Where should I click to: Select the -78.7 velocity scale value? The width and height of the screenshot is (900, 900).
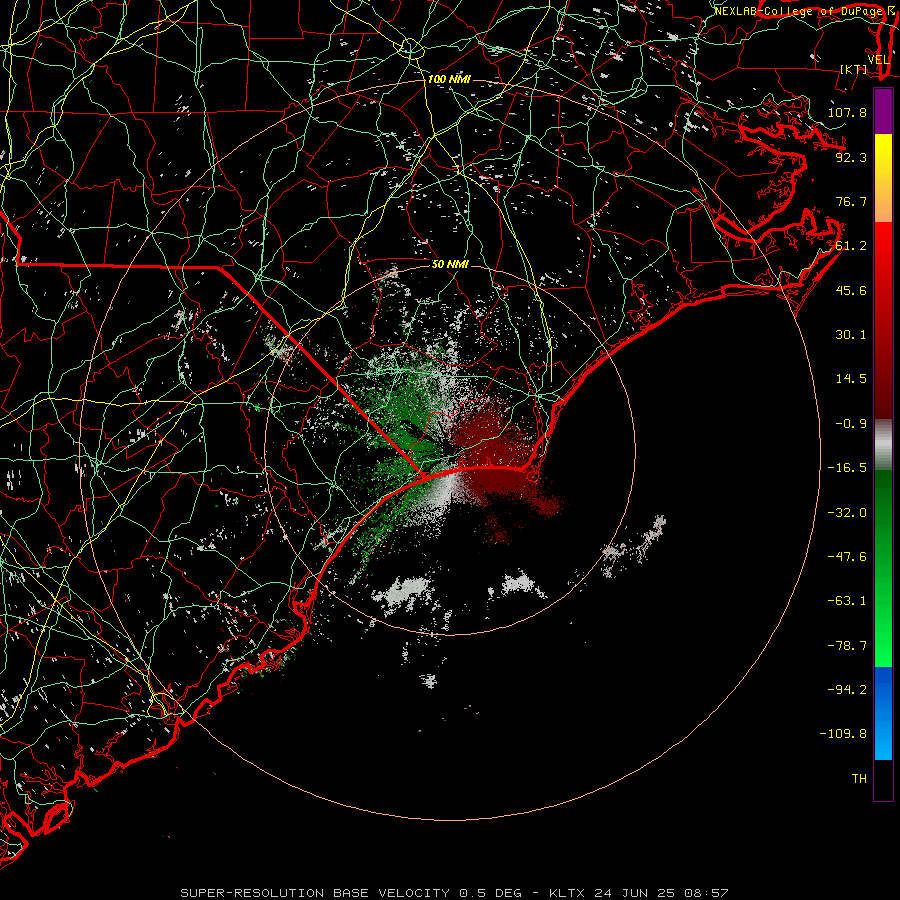pyautogui.click(x=847, y=646)
